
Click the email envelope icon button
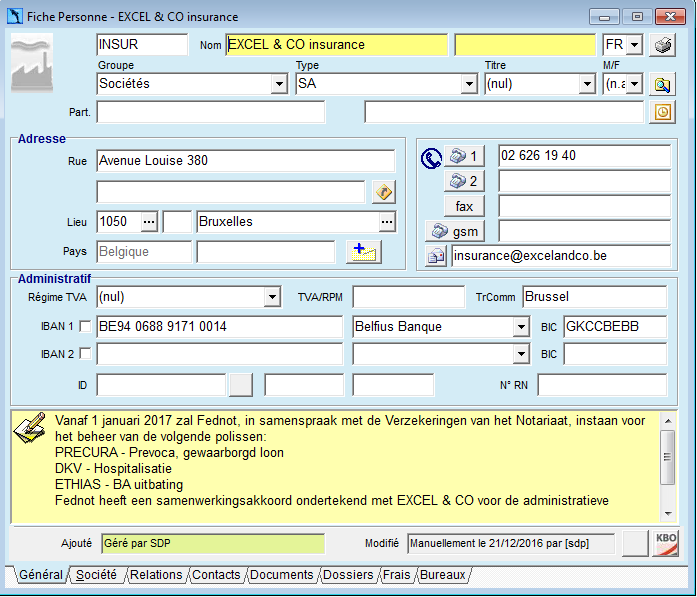click(436, 256)
